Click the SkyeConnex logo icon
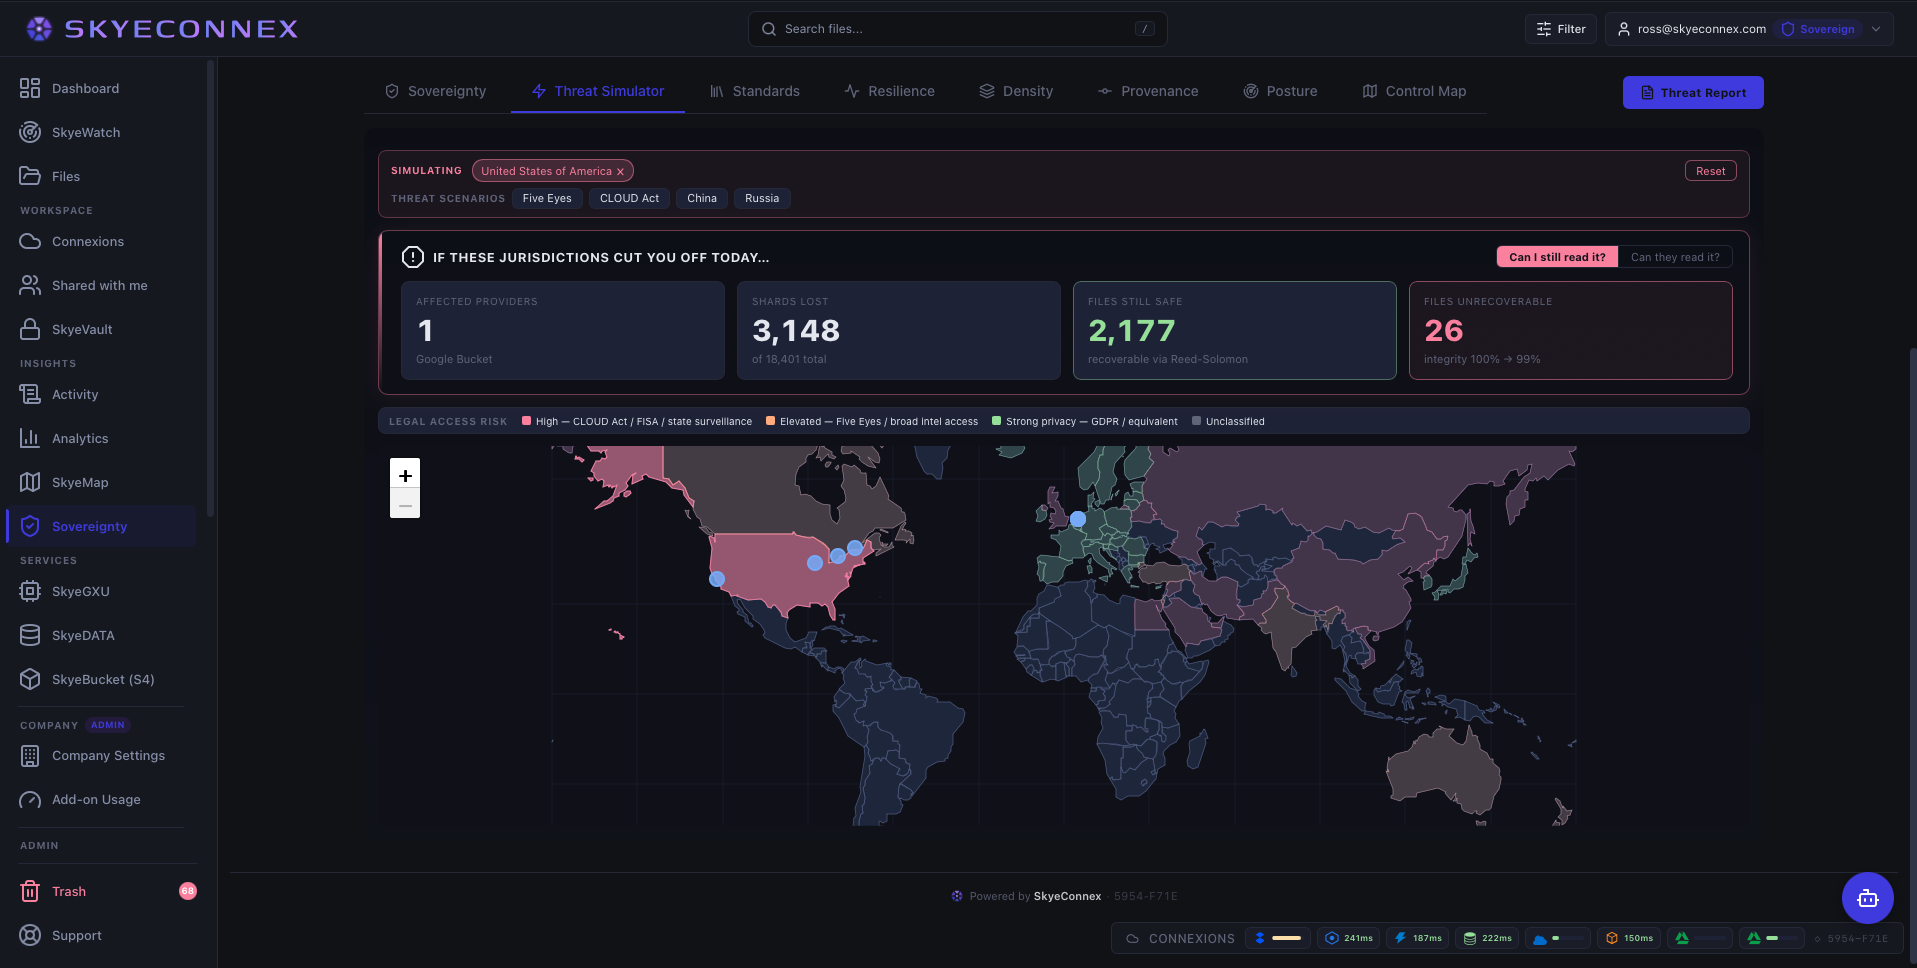Screen dimensions: 1917x968 tap(39, 29)
